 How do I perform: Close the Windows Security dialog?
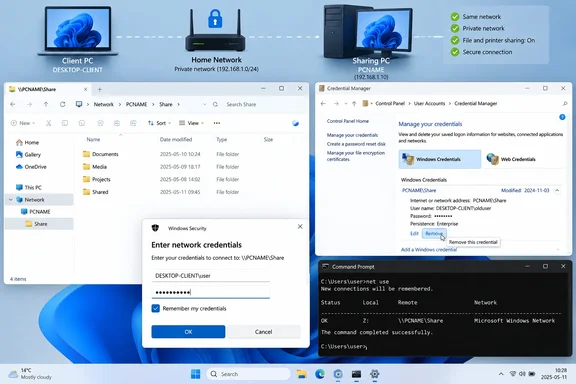pos(300,227)
